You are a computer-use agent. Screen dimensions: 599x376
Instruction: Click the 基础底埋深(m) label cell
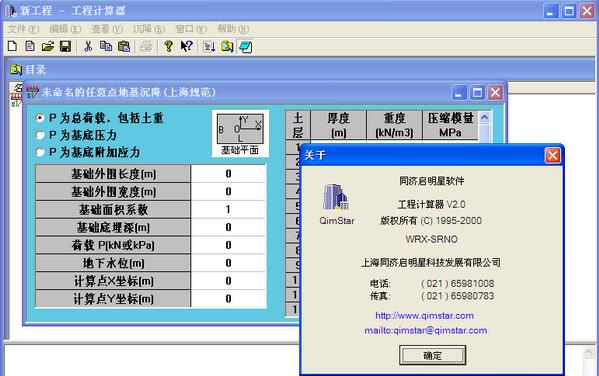113,227
